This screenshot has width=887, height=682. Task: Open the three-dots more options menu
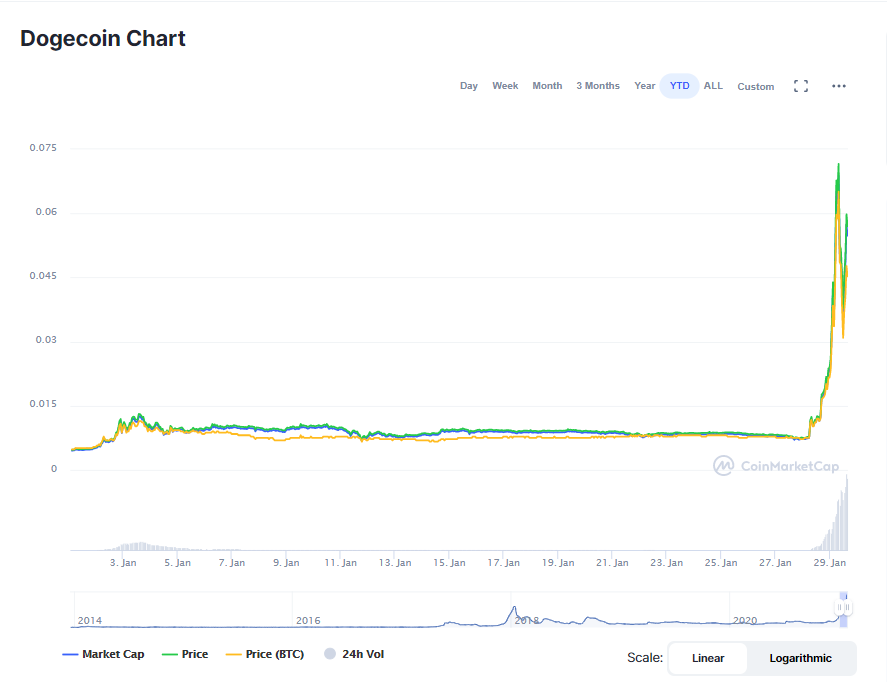(x=838, y=86)
